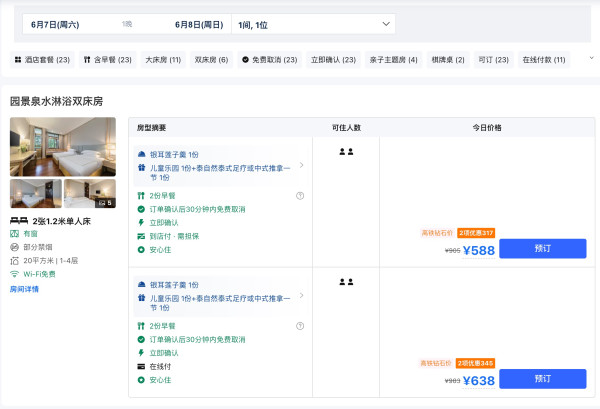The width and height of the screenshot is (600, 409).
Task: Click the no-smoking icon beside 部分禁烟
Action: coord(14,247)
